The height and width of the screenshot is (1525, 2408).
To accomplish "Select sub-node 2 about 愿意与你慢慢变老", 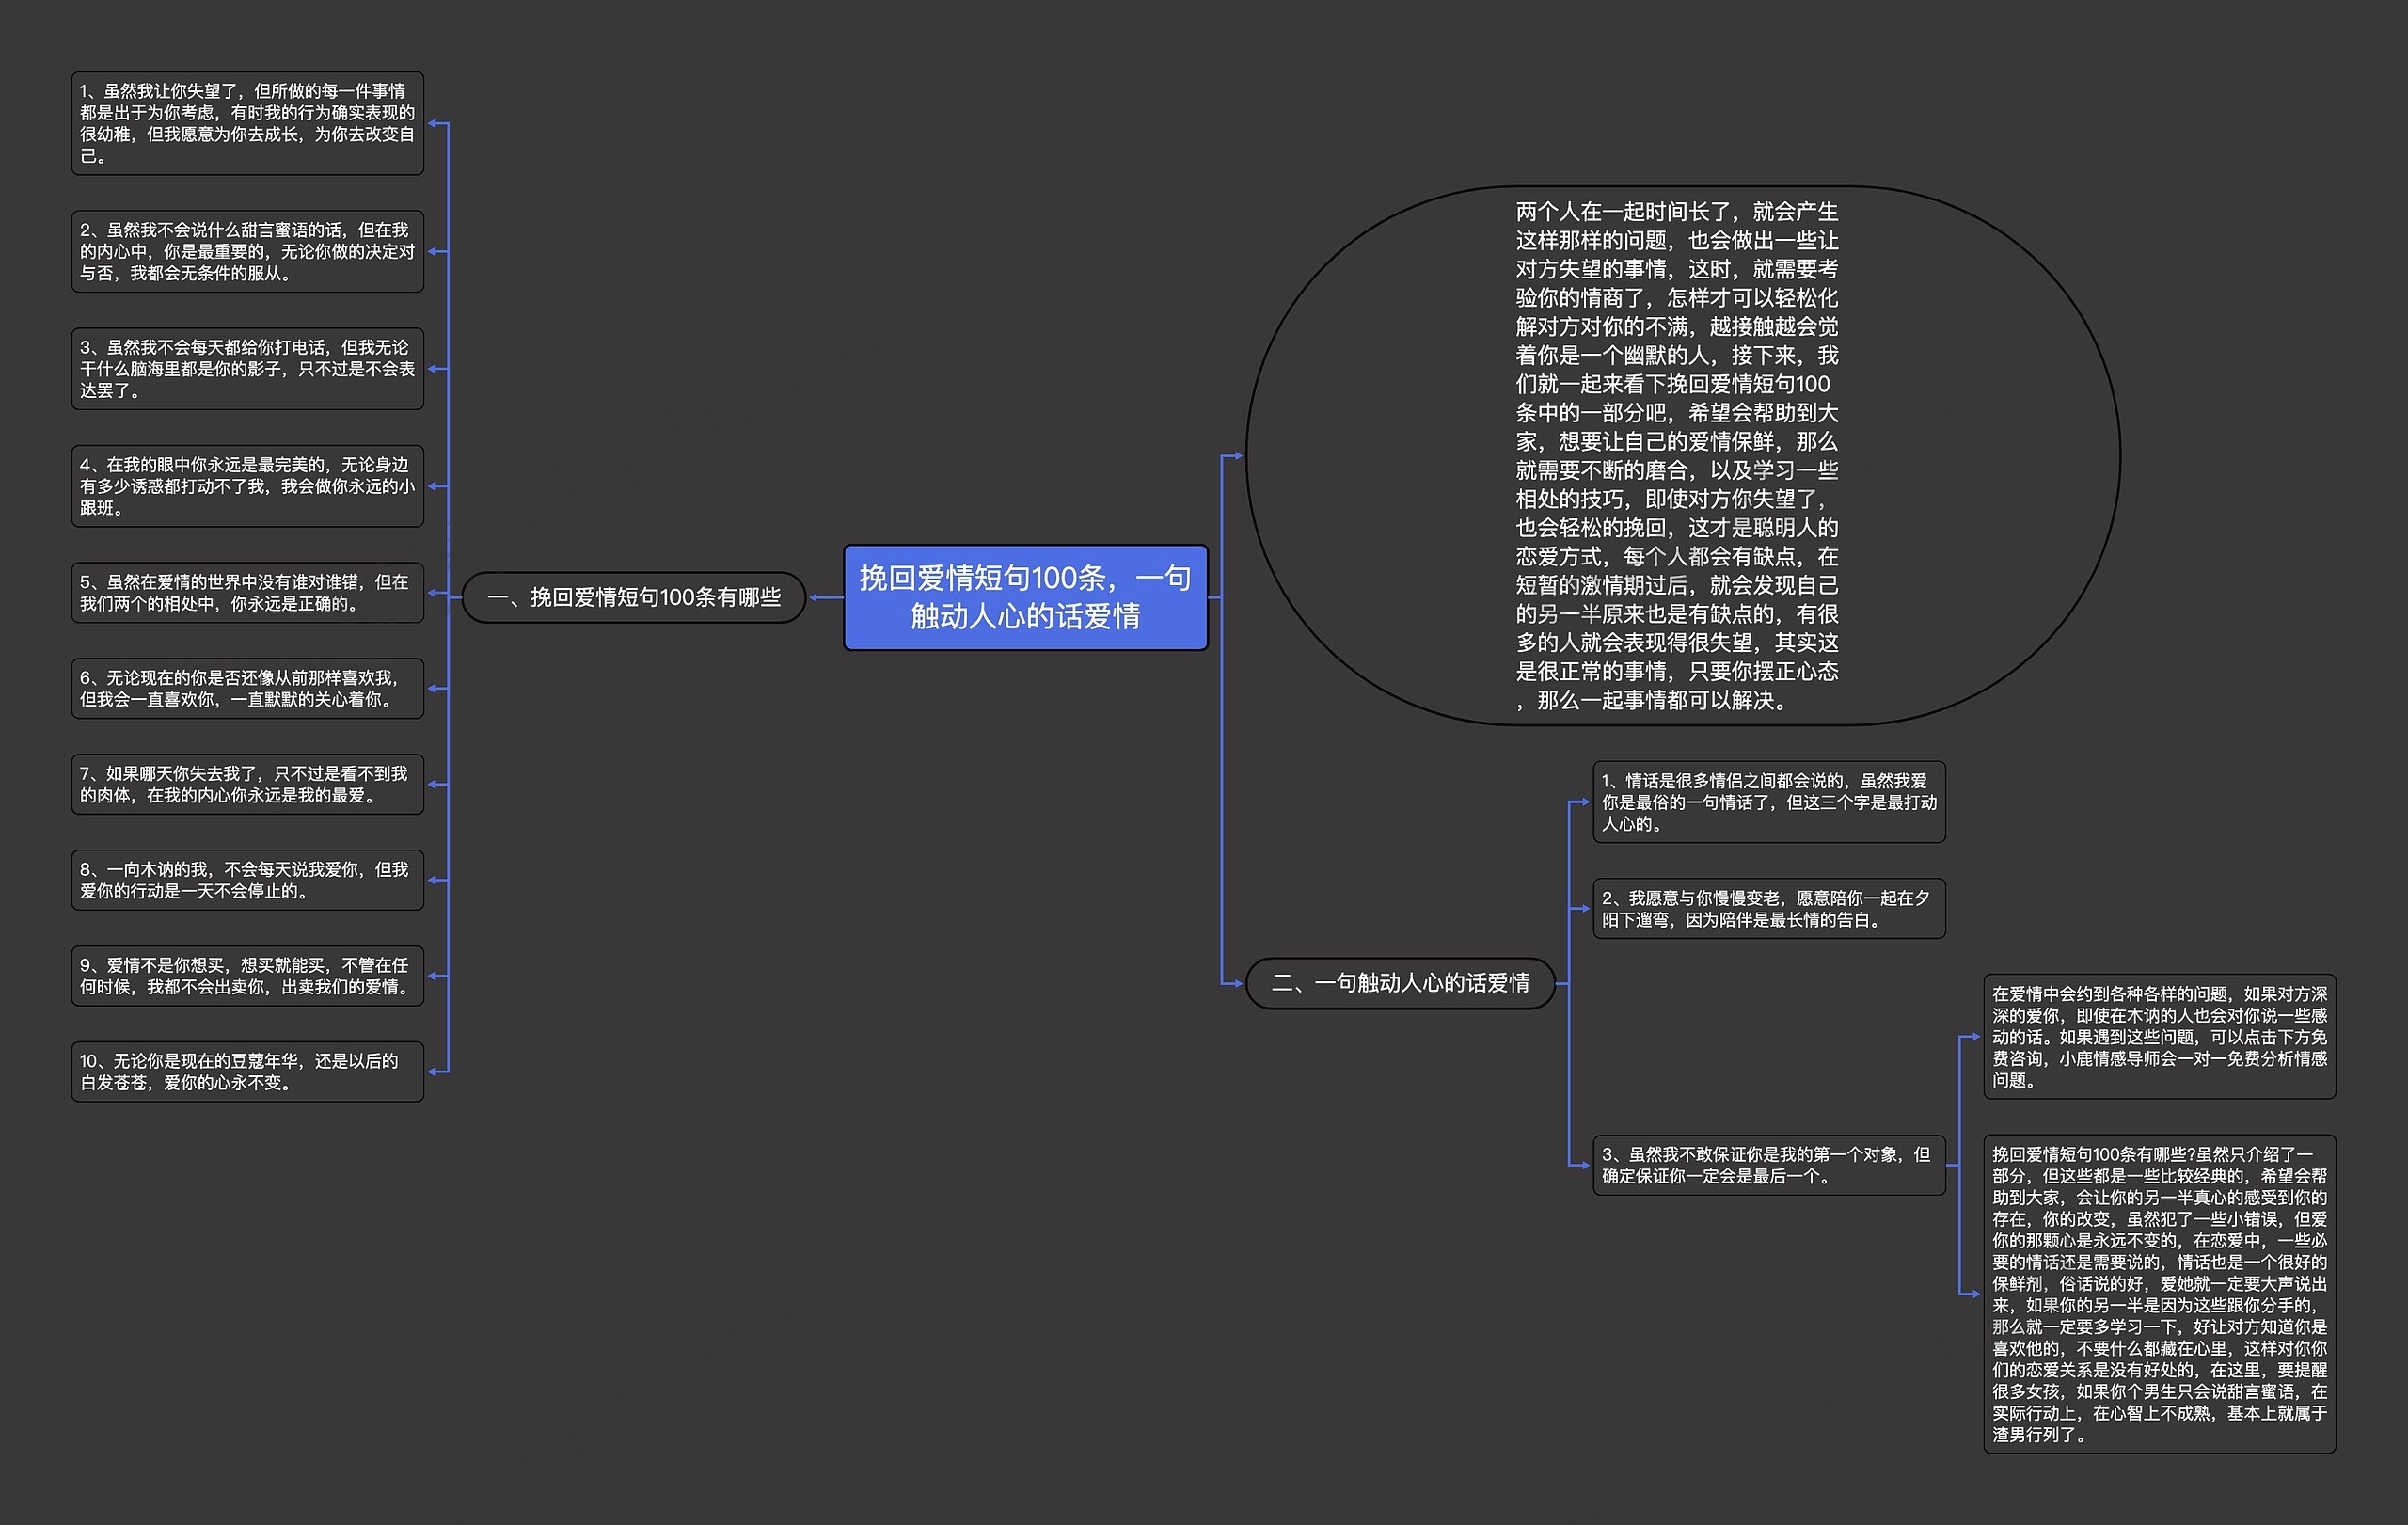I will pos(1768,909).
